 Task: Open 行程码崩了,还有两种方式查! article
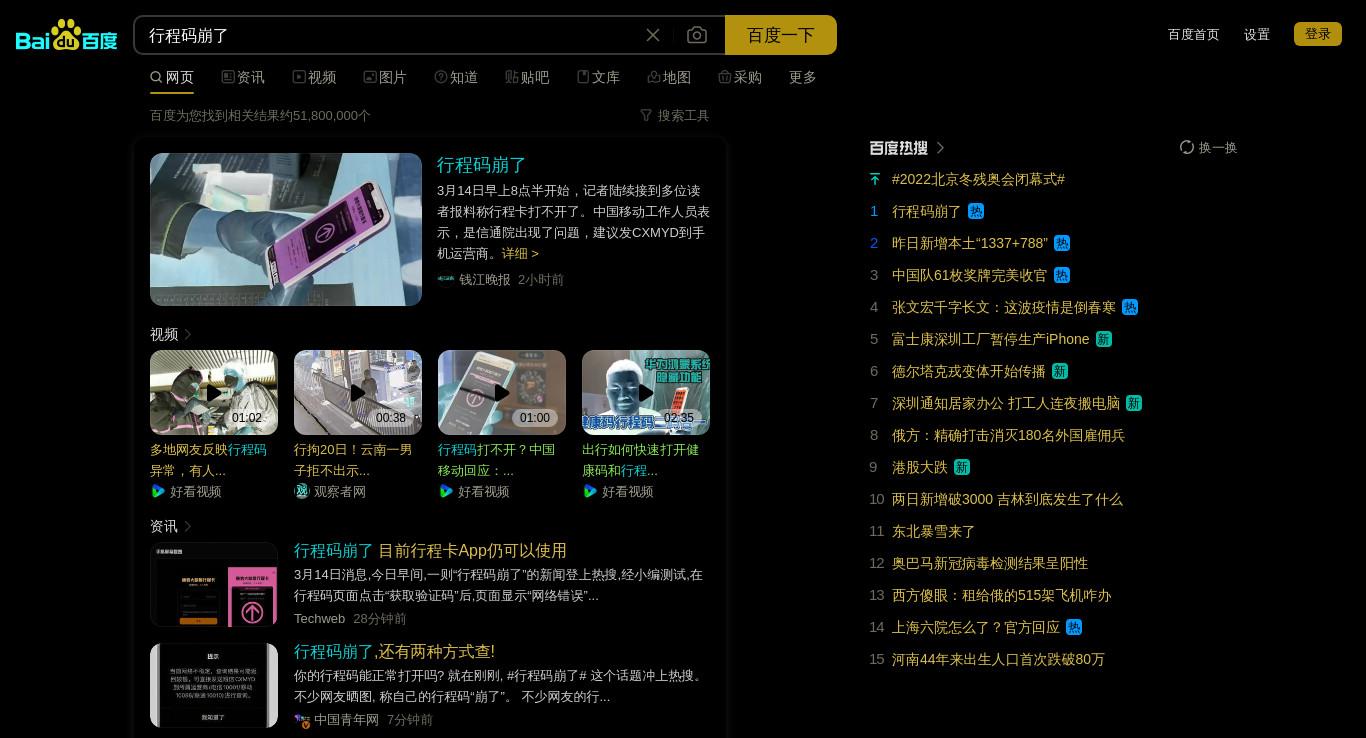[394, 651]
